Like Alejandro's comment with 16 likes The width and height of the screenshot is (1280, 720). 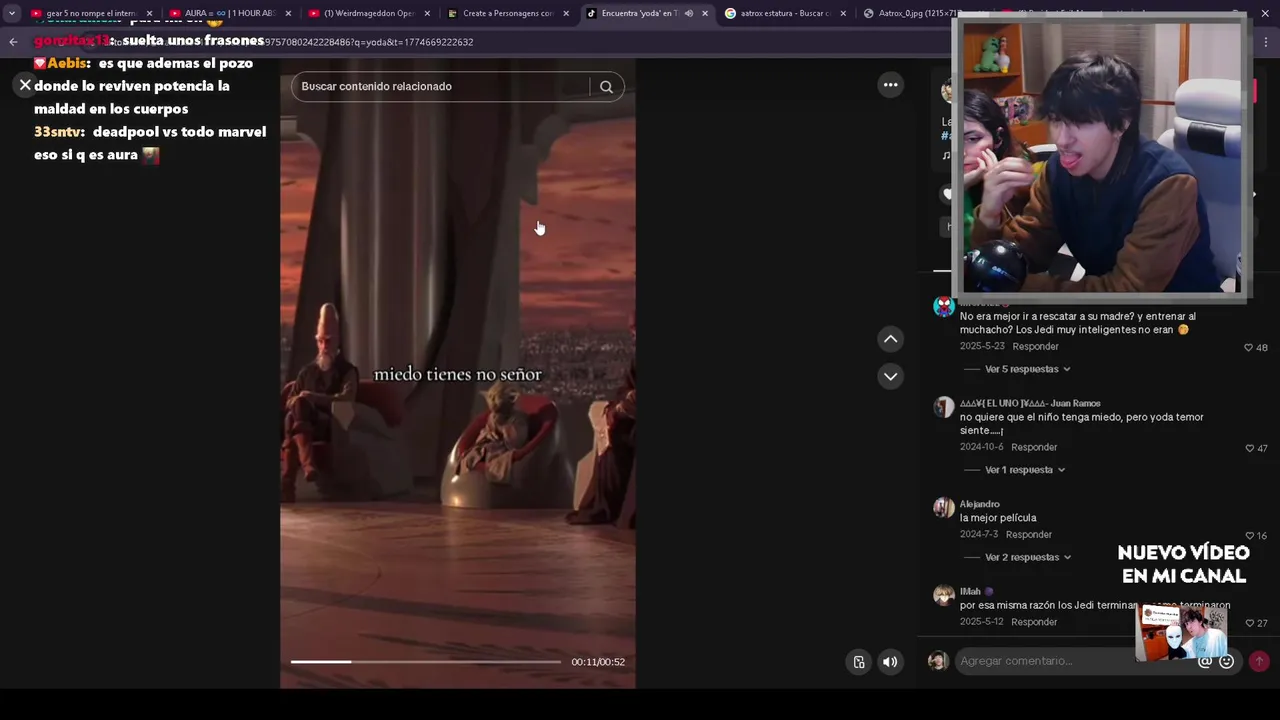tap(1249, 536)
